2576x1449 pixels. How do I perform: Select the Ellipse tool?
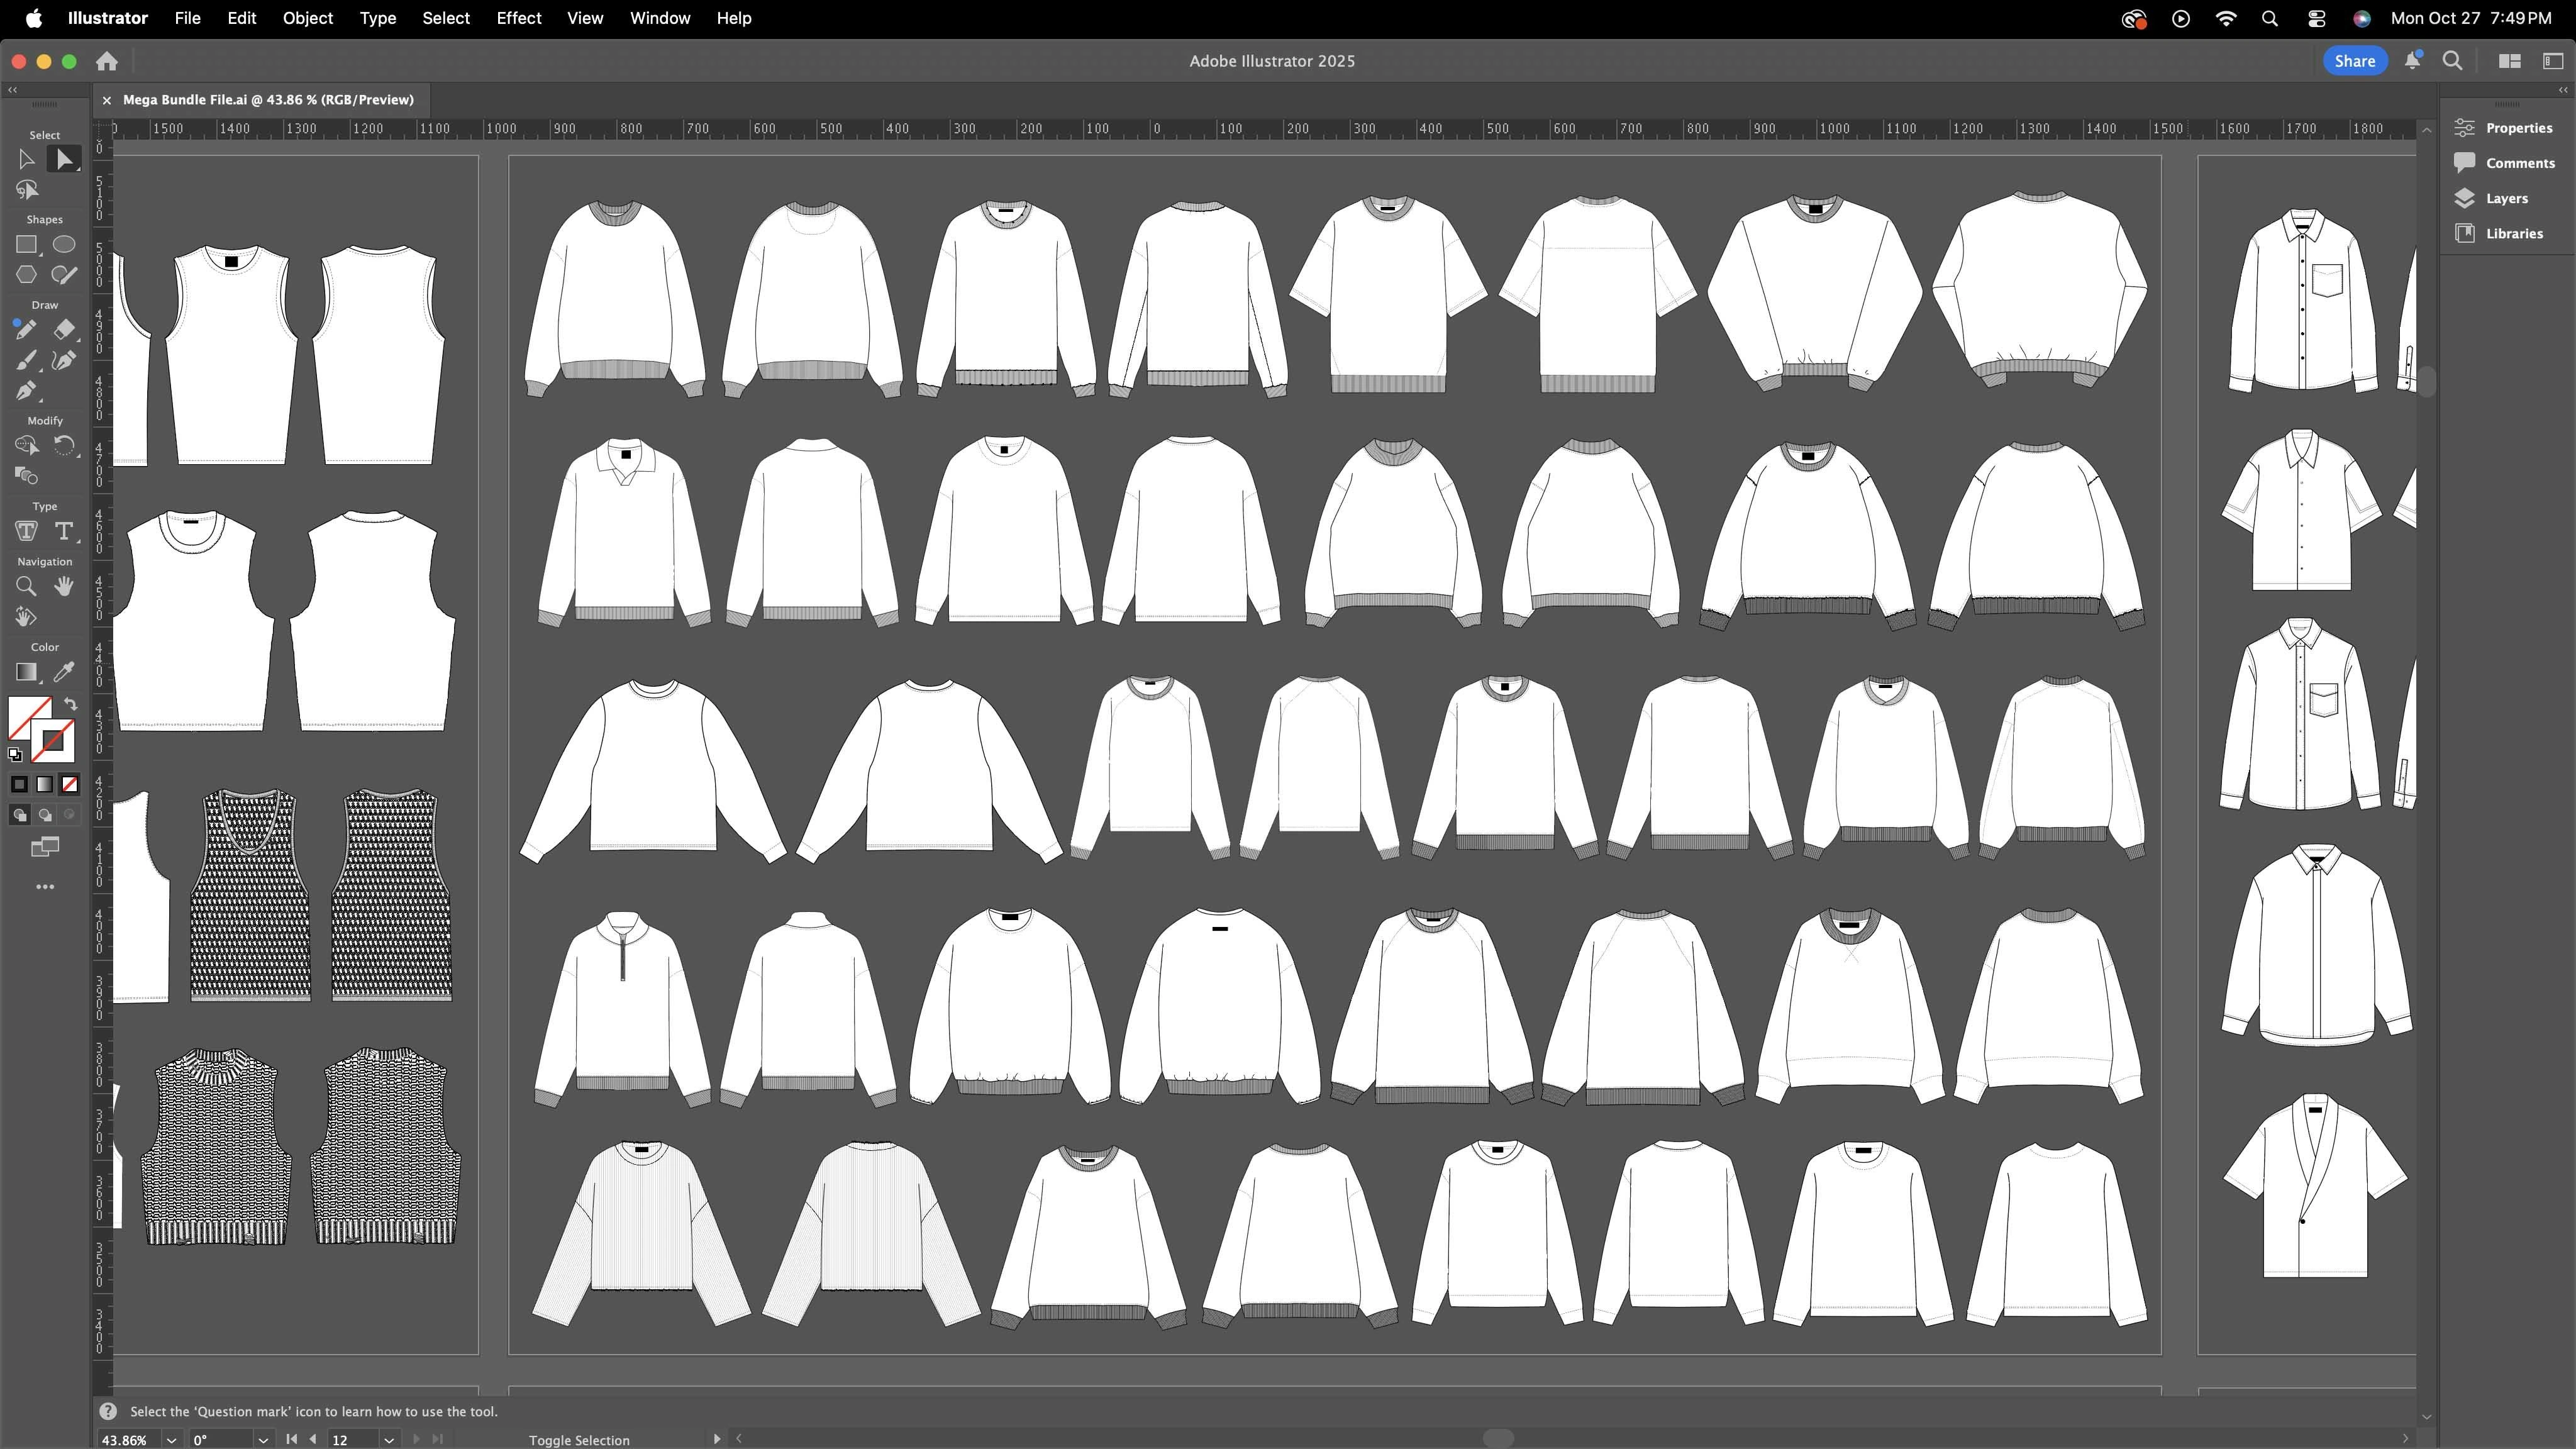(64, 244)
